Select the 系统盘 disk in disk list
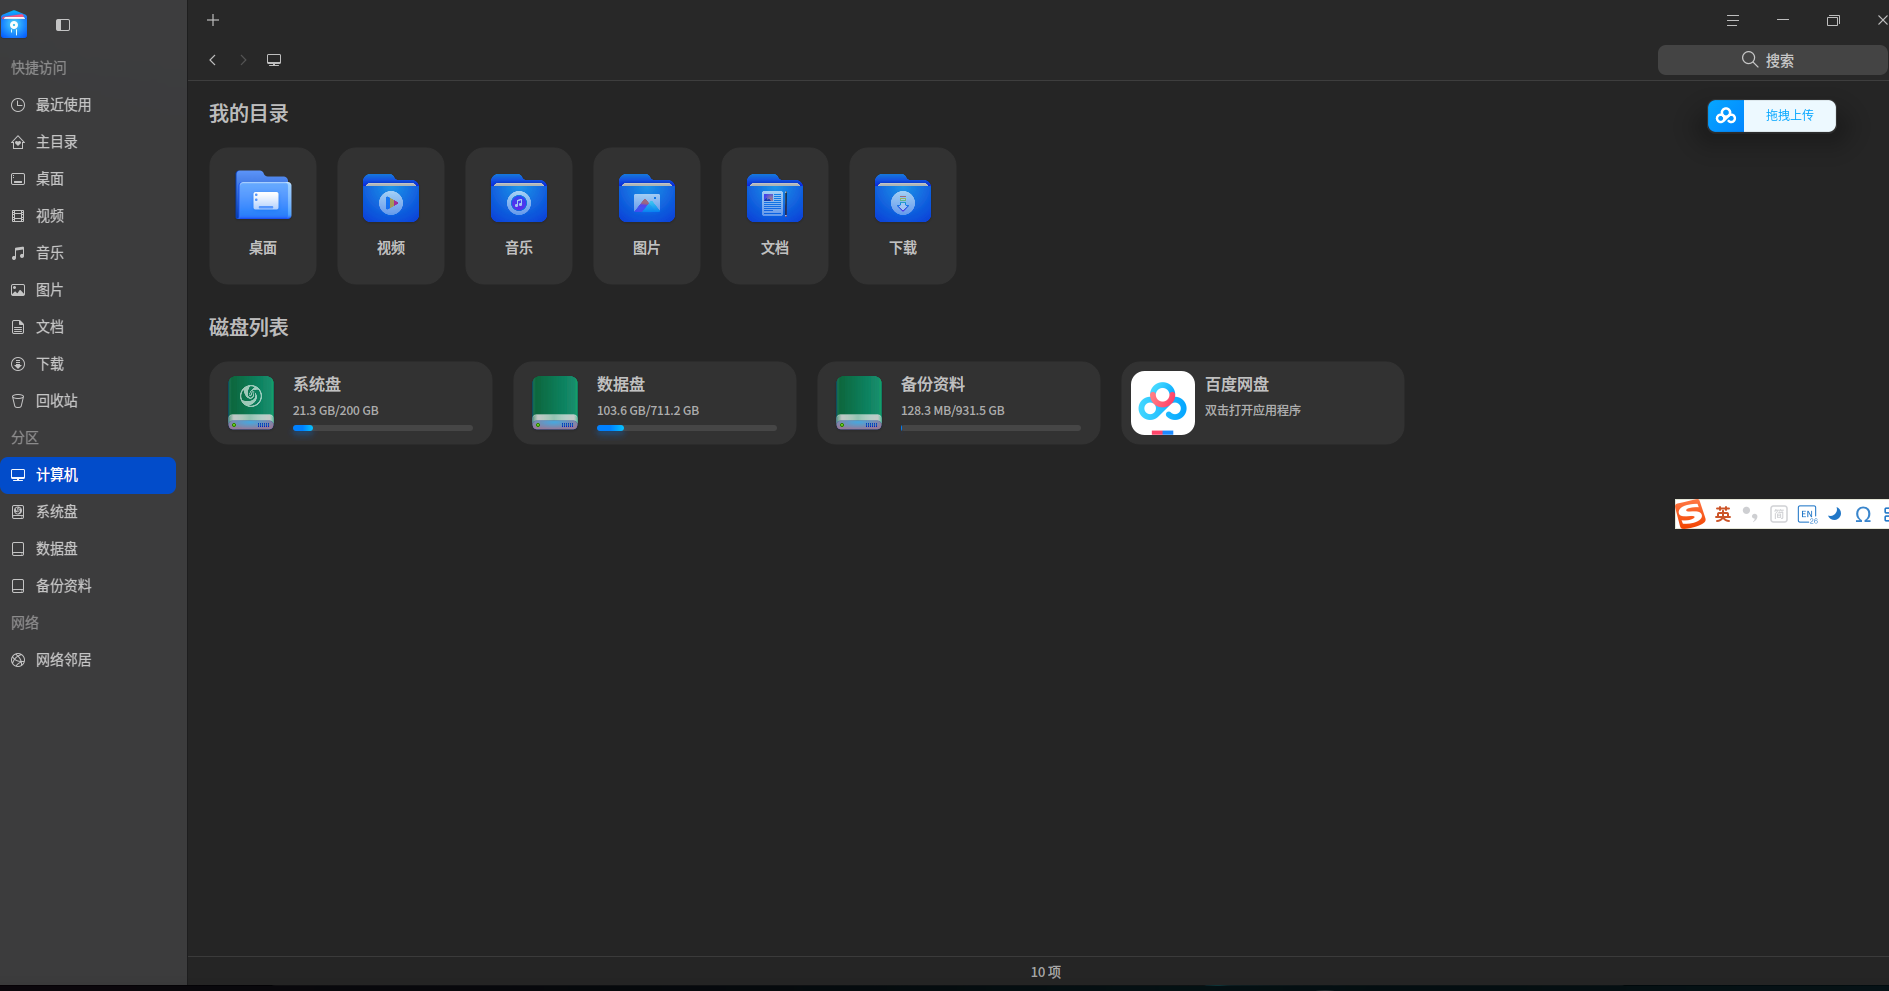Viewport: 1889px width, 991px height. click(351, 403)
